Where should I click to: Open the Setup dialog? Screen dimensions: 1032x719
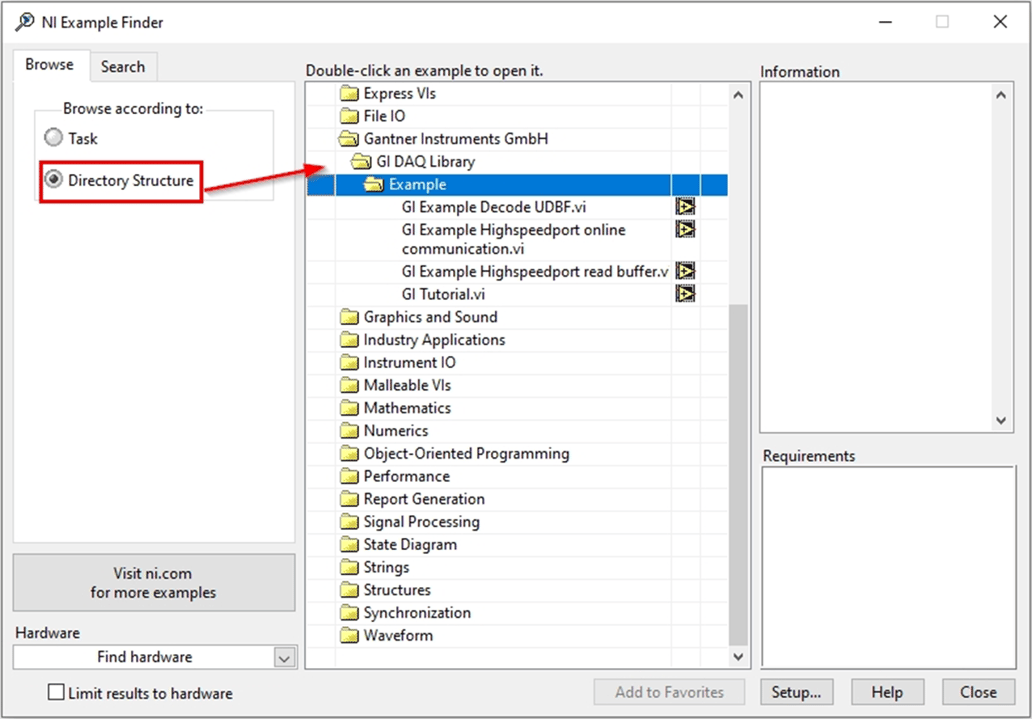(x=797, y=691)
